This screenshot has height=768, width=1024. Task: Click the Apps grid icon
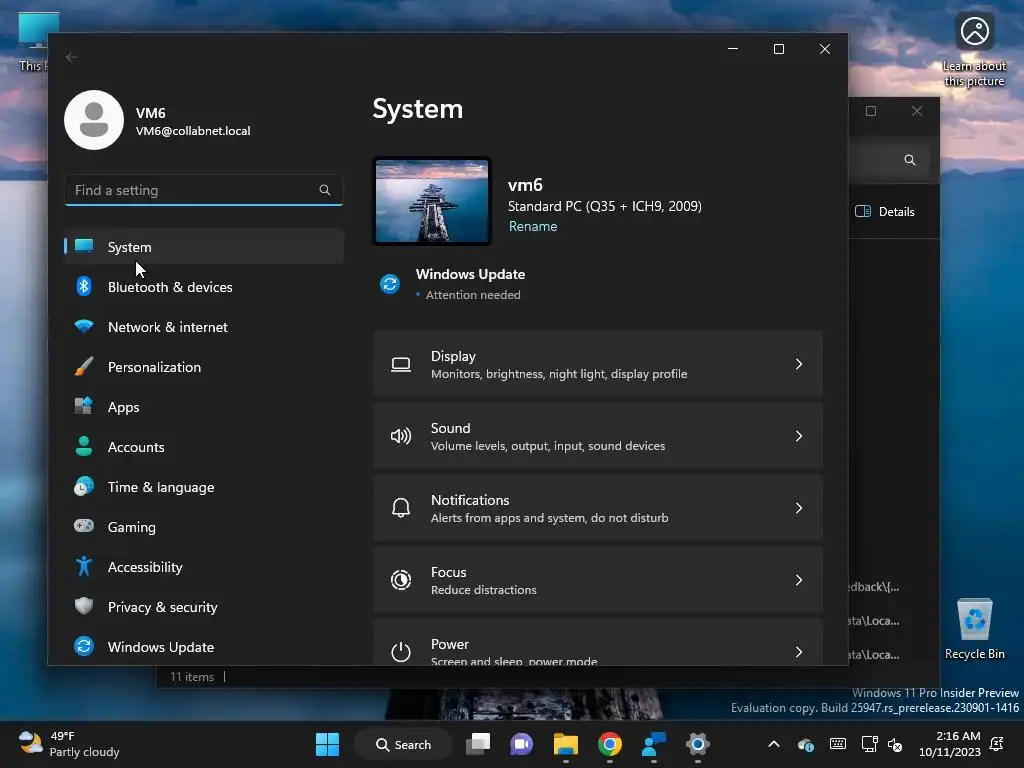click(x=84, y=406)
